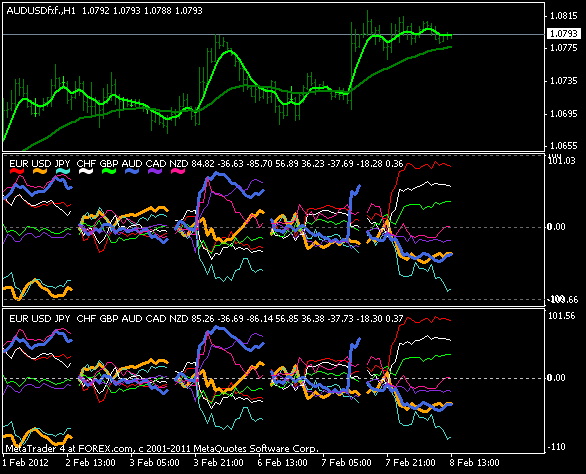Select the CHF value 56.89
The image size is (586, 474).
click(x=287, y=164)
